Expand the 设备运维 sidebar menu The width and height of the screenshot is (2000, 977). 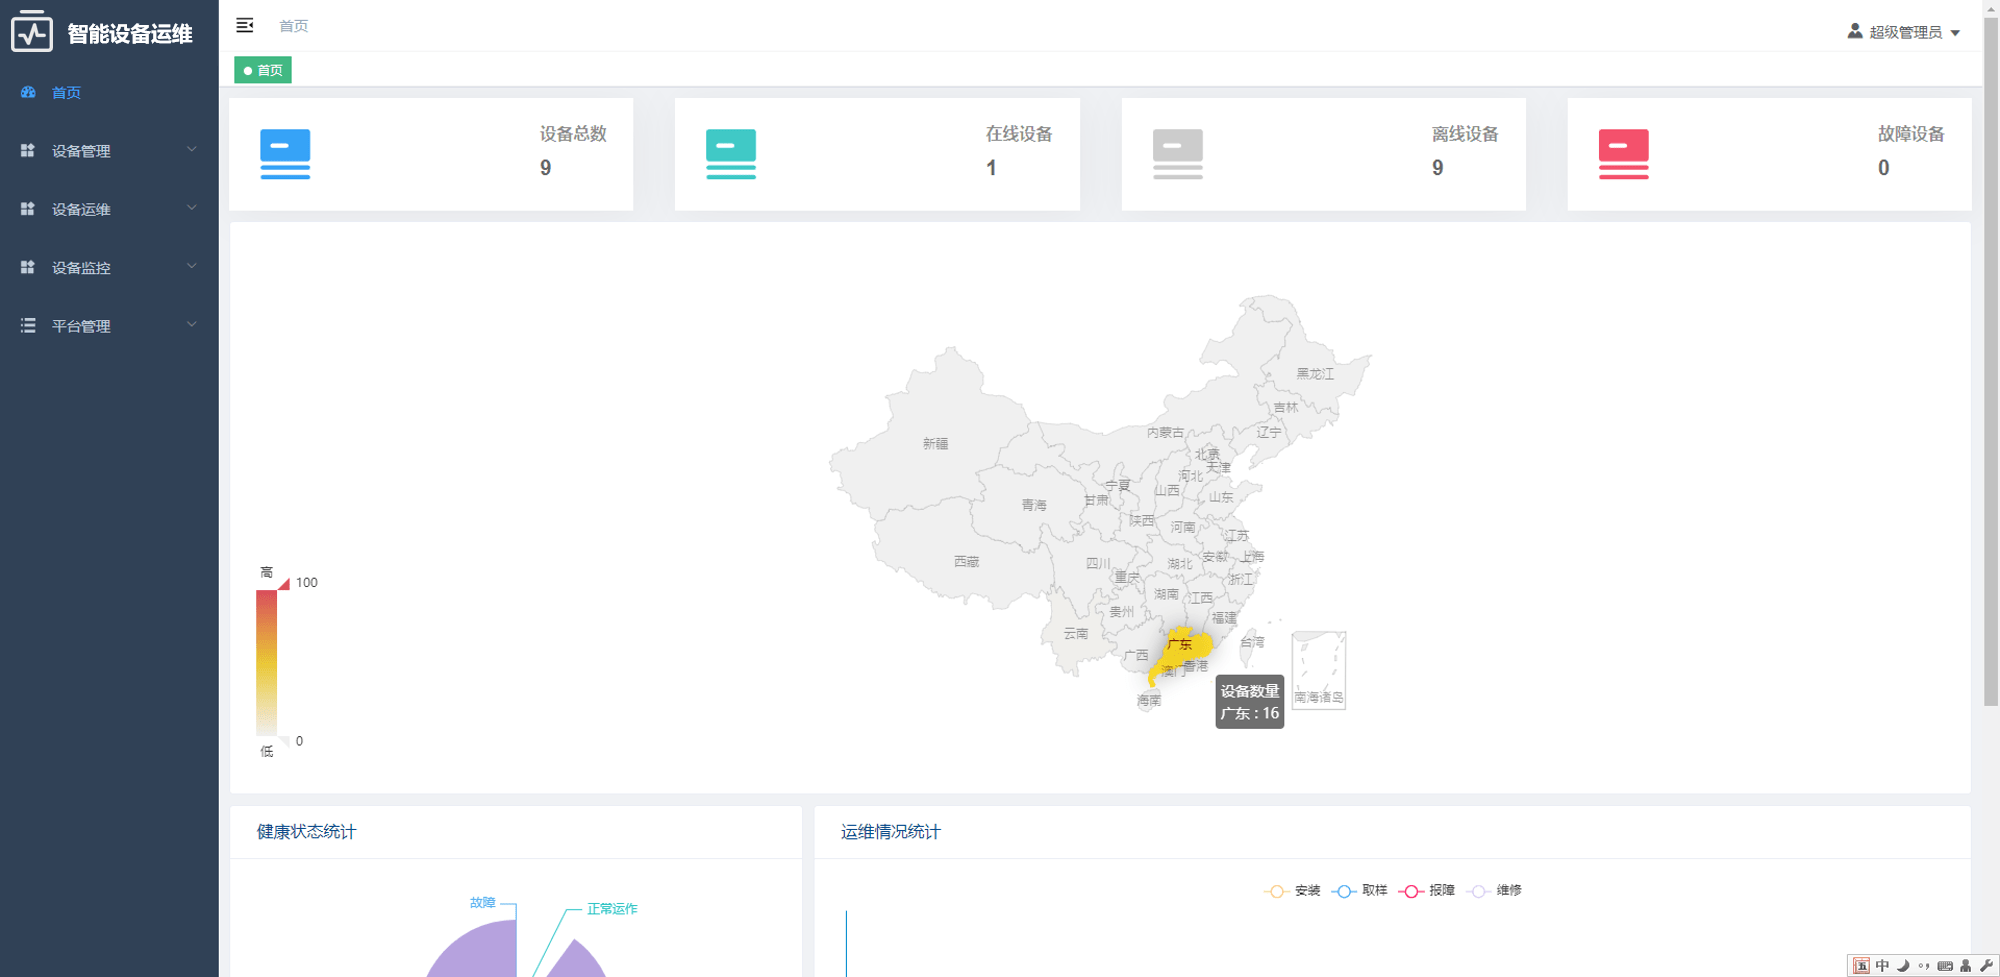[x=108, y=209]
